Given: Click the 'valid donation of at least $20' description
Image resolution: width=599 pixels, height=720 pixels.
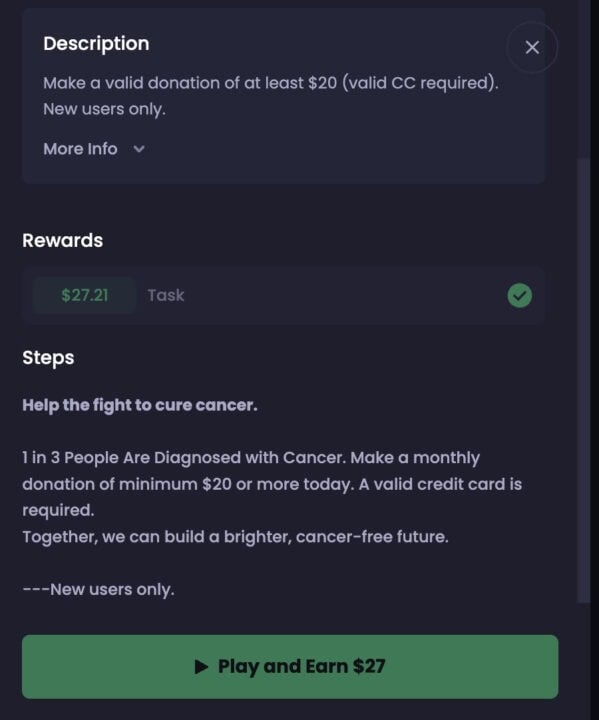Looking at the screenshot, I should tap(271, 83).
